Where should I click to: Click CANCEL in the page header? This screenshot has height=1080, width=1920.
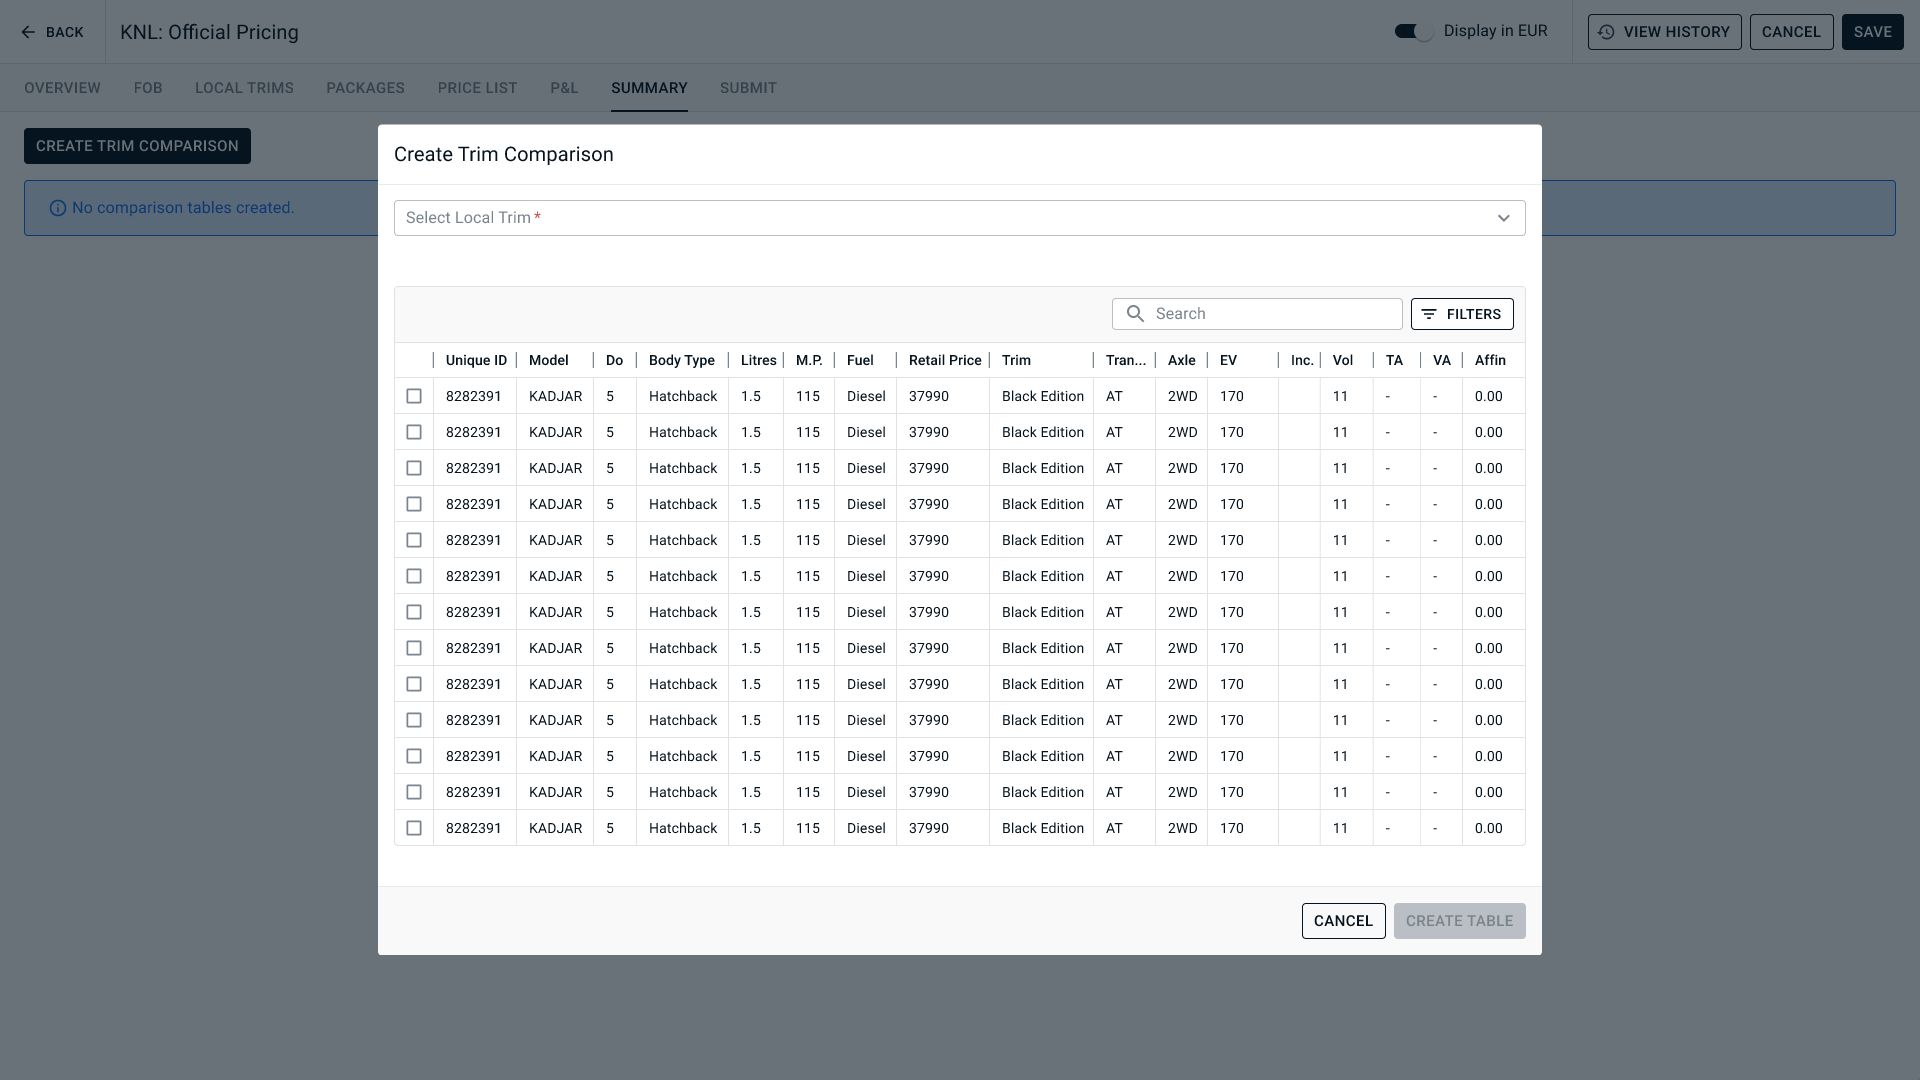click(x=1791, y=32)
